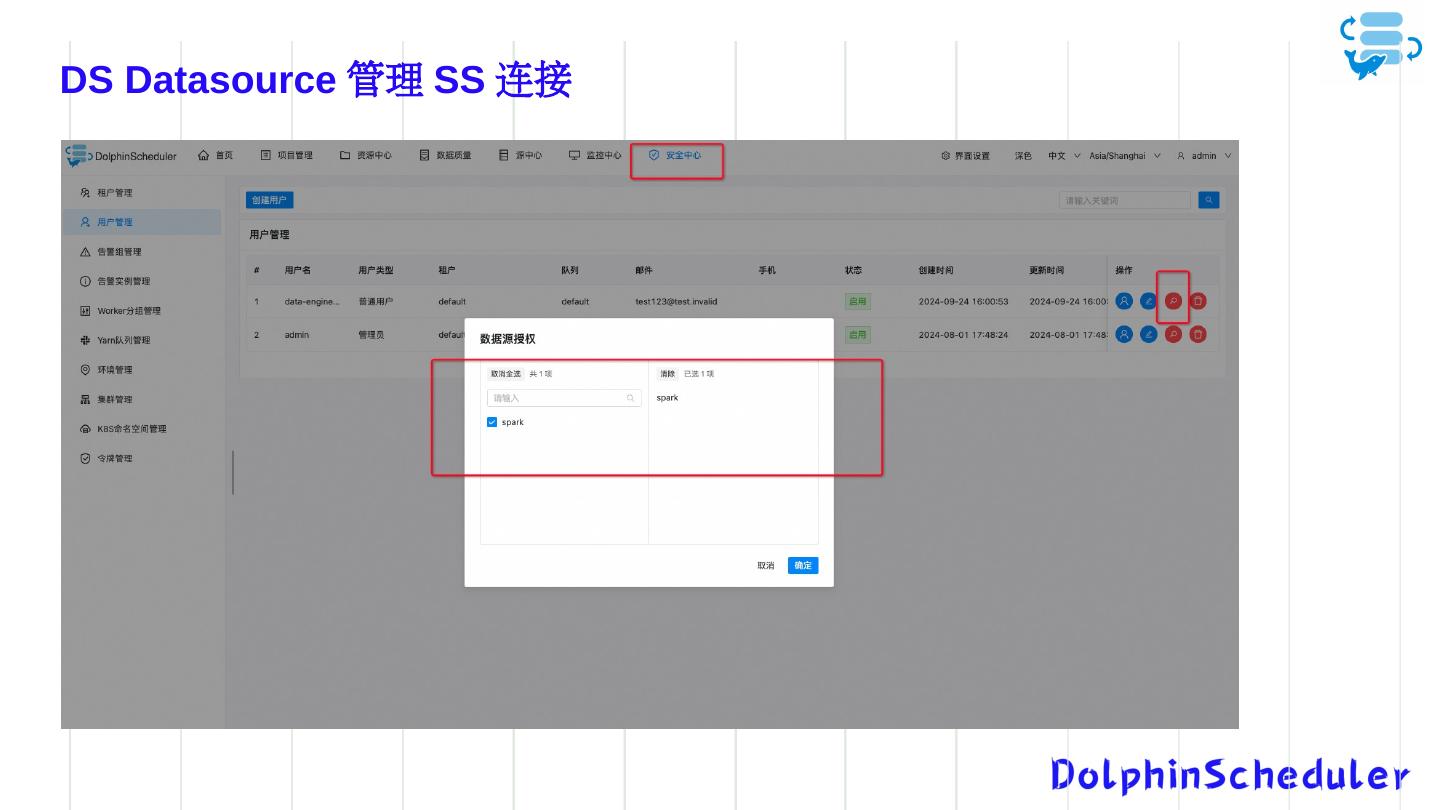Click 取消全选 deselect all in dialog

(x=506, y=374)
